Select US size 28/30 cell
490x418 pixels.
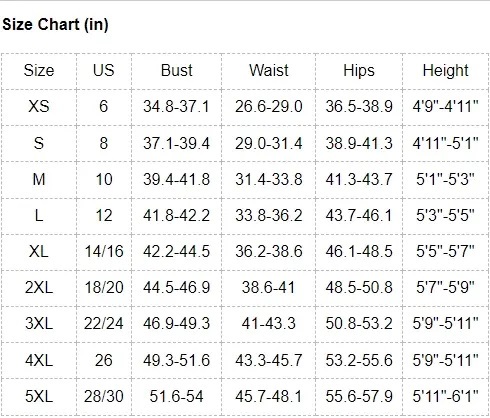click(104, 396)
